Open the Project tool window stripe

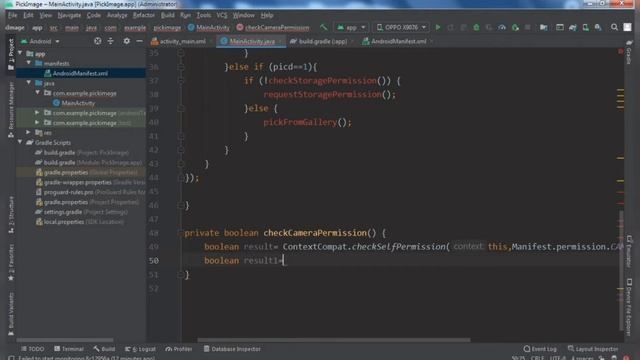pos(11,54)
